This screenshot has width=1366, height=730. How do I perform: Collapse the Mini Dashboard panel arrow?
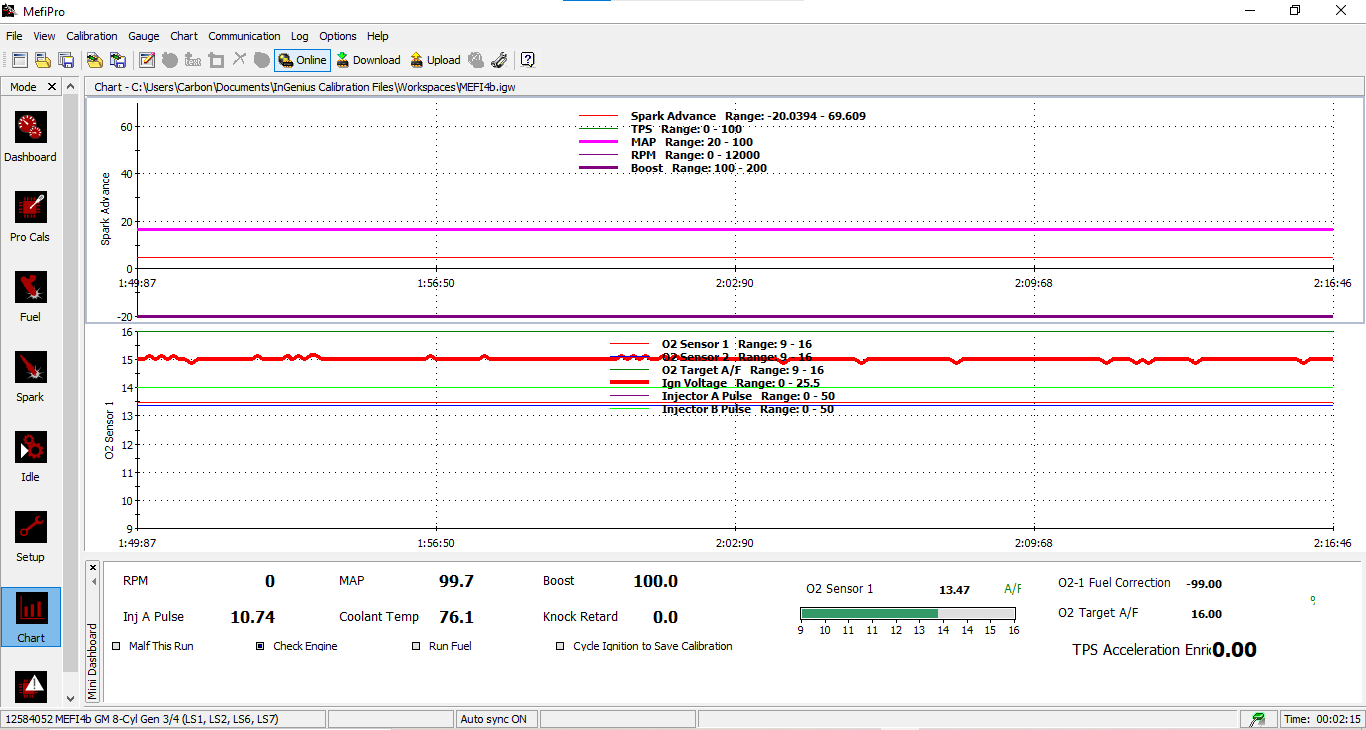(x=93, y=582)
